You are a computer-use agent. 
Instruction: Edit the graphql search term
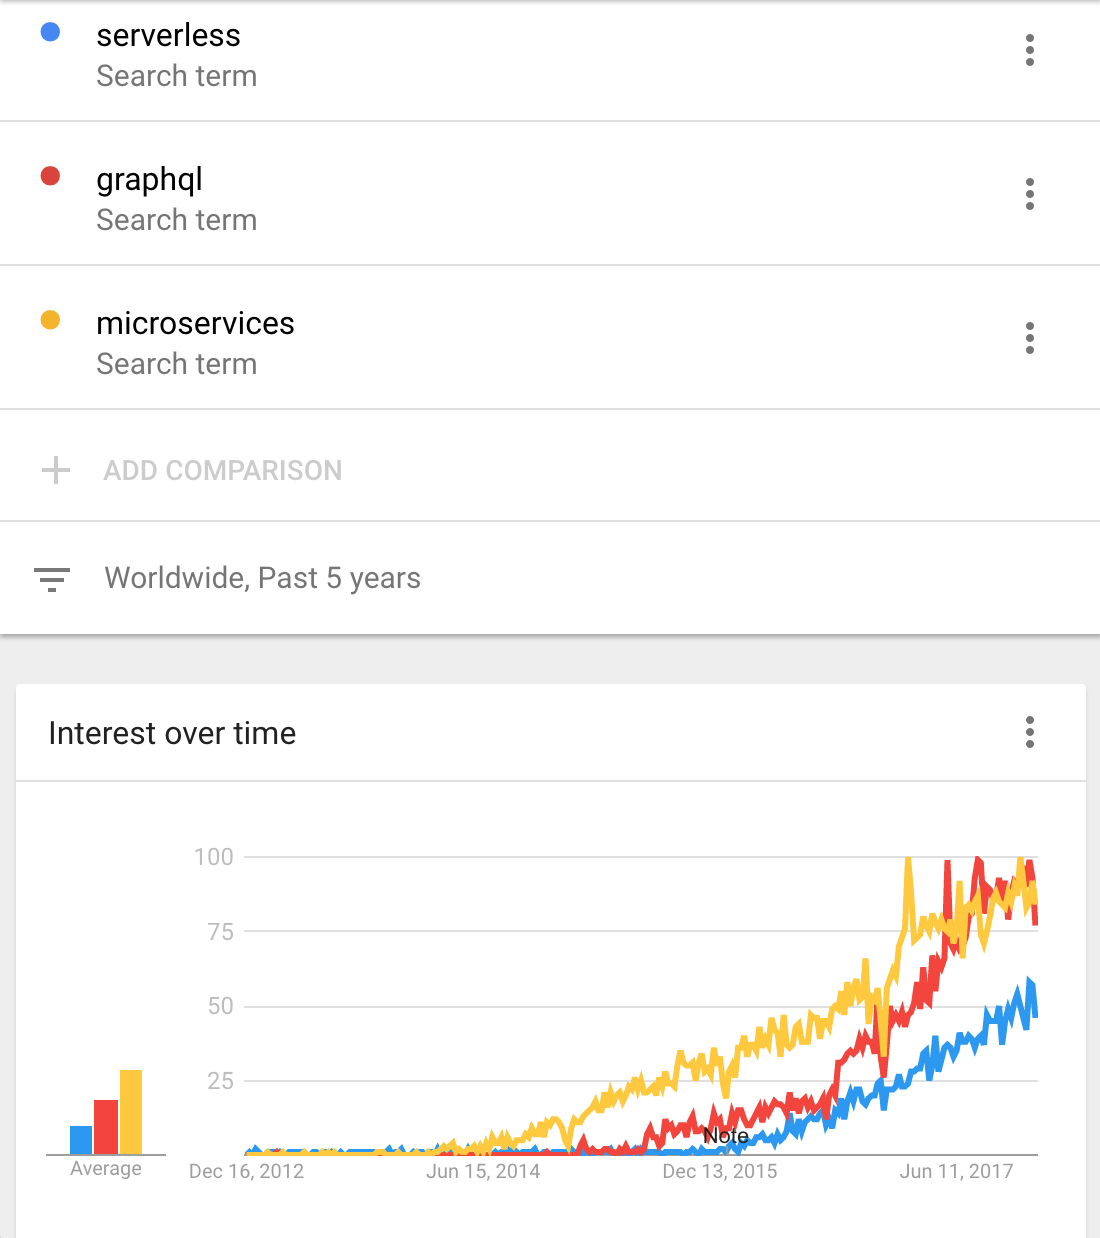point(149,180)
